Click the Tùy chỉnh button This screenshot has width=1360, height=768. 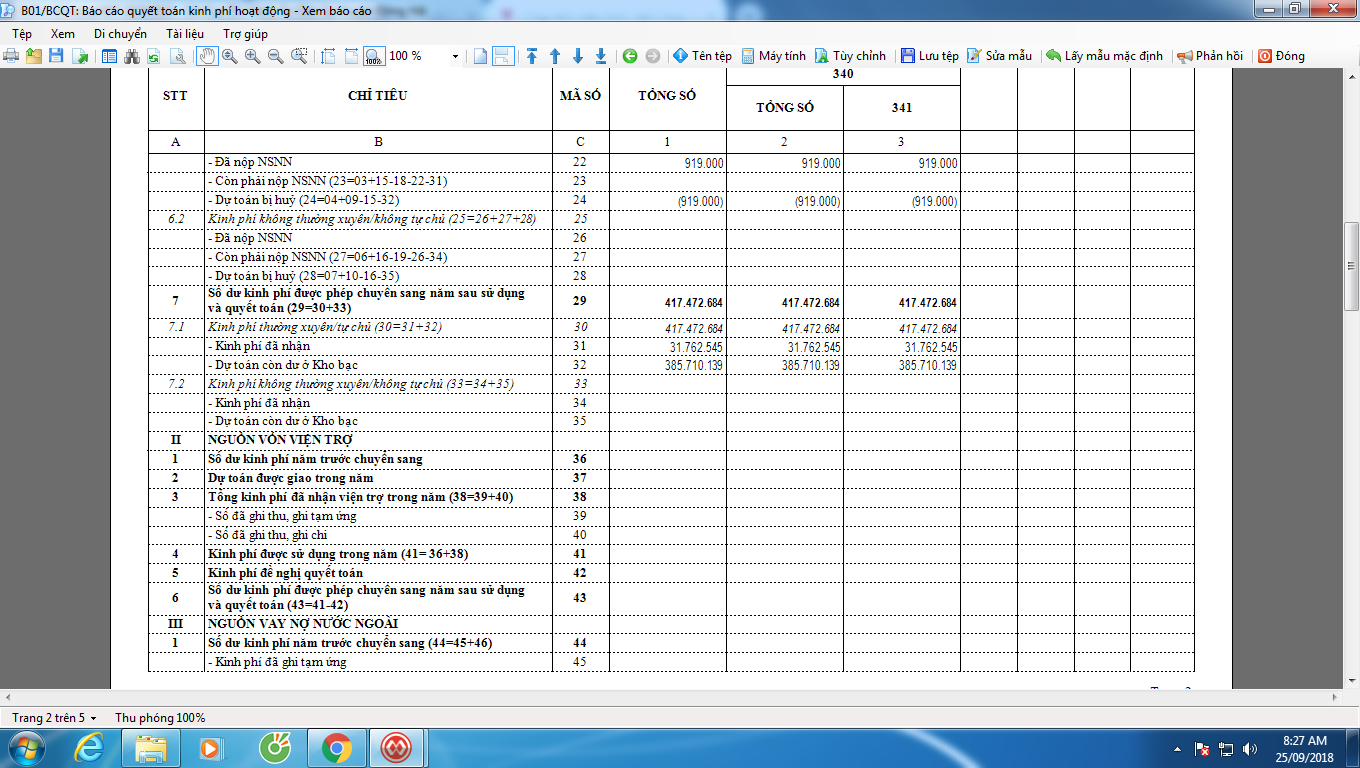[850, 56]
